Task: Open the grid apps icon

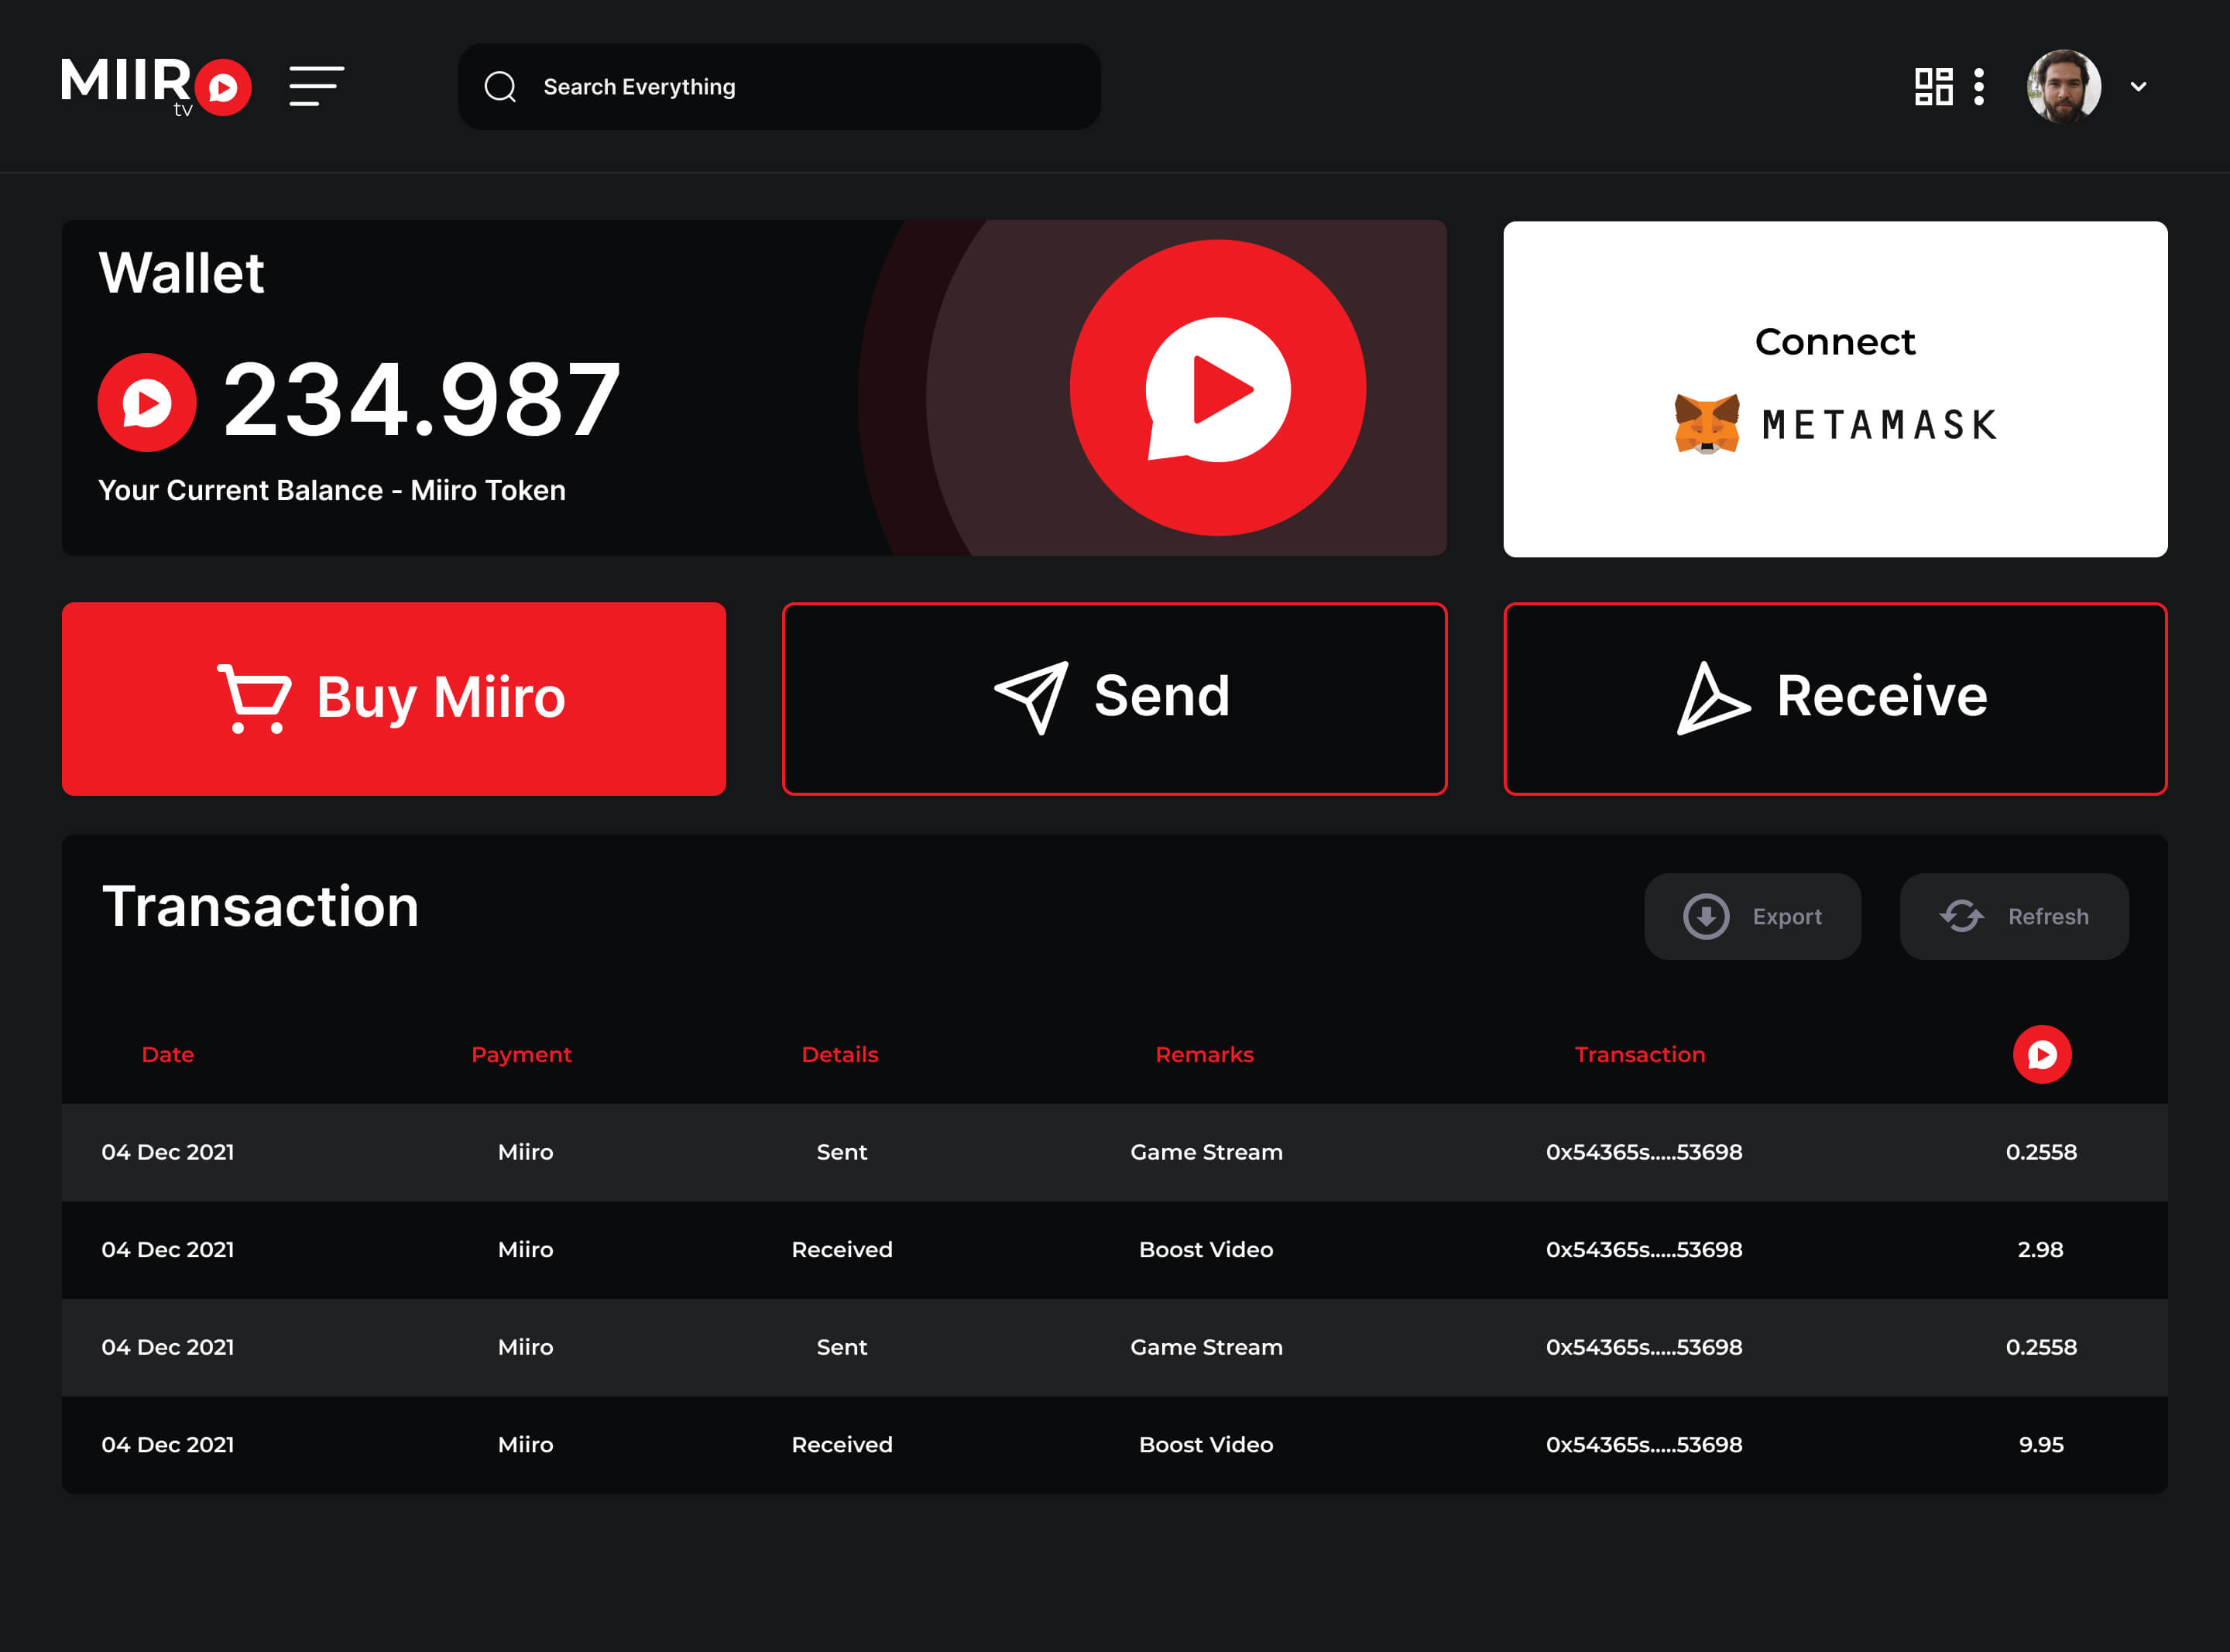Action: [x=1933, y=87]
